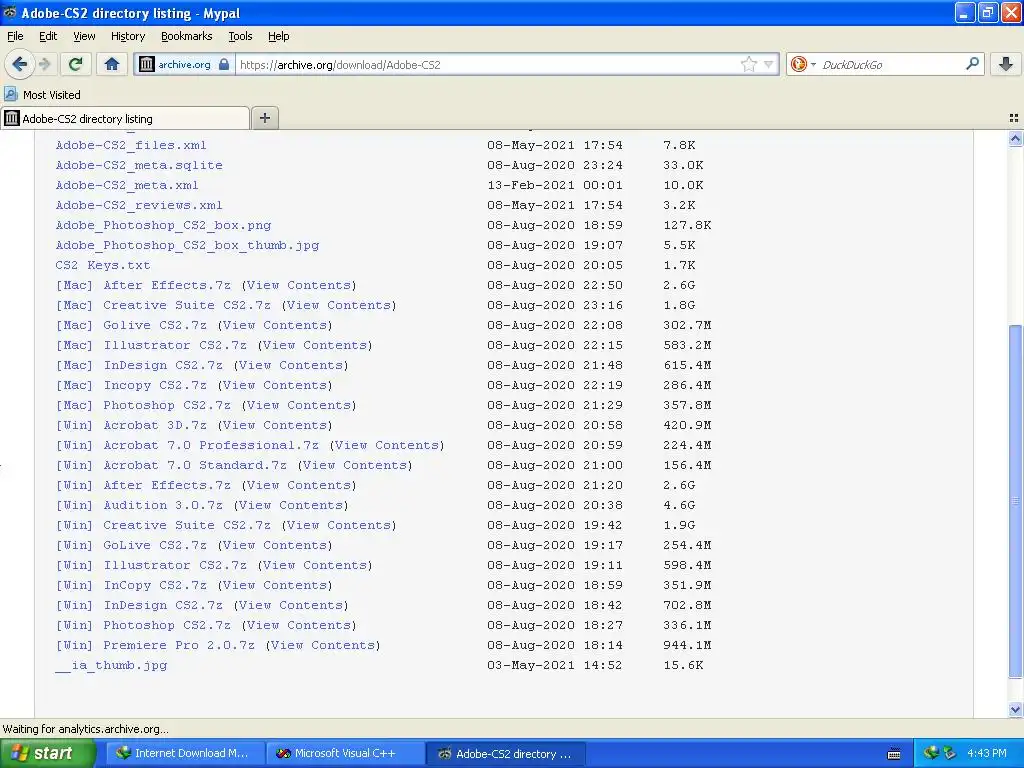The width and height of the screenshot is (1024, 768).
Task: View contents of [Win] Acrobat 7.0 Standard.7z
Action: 355,465
